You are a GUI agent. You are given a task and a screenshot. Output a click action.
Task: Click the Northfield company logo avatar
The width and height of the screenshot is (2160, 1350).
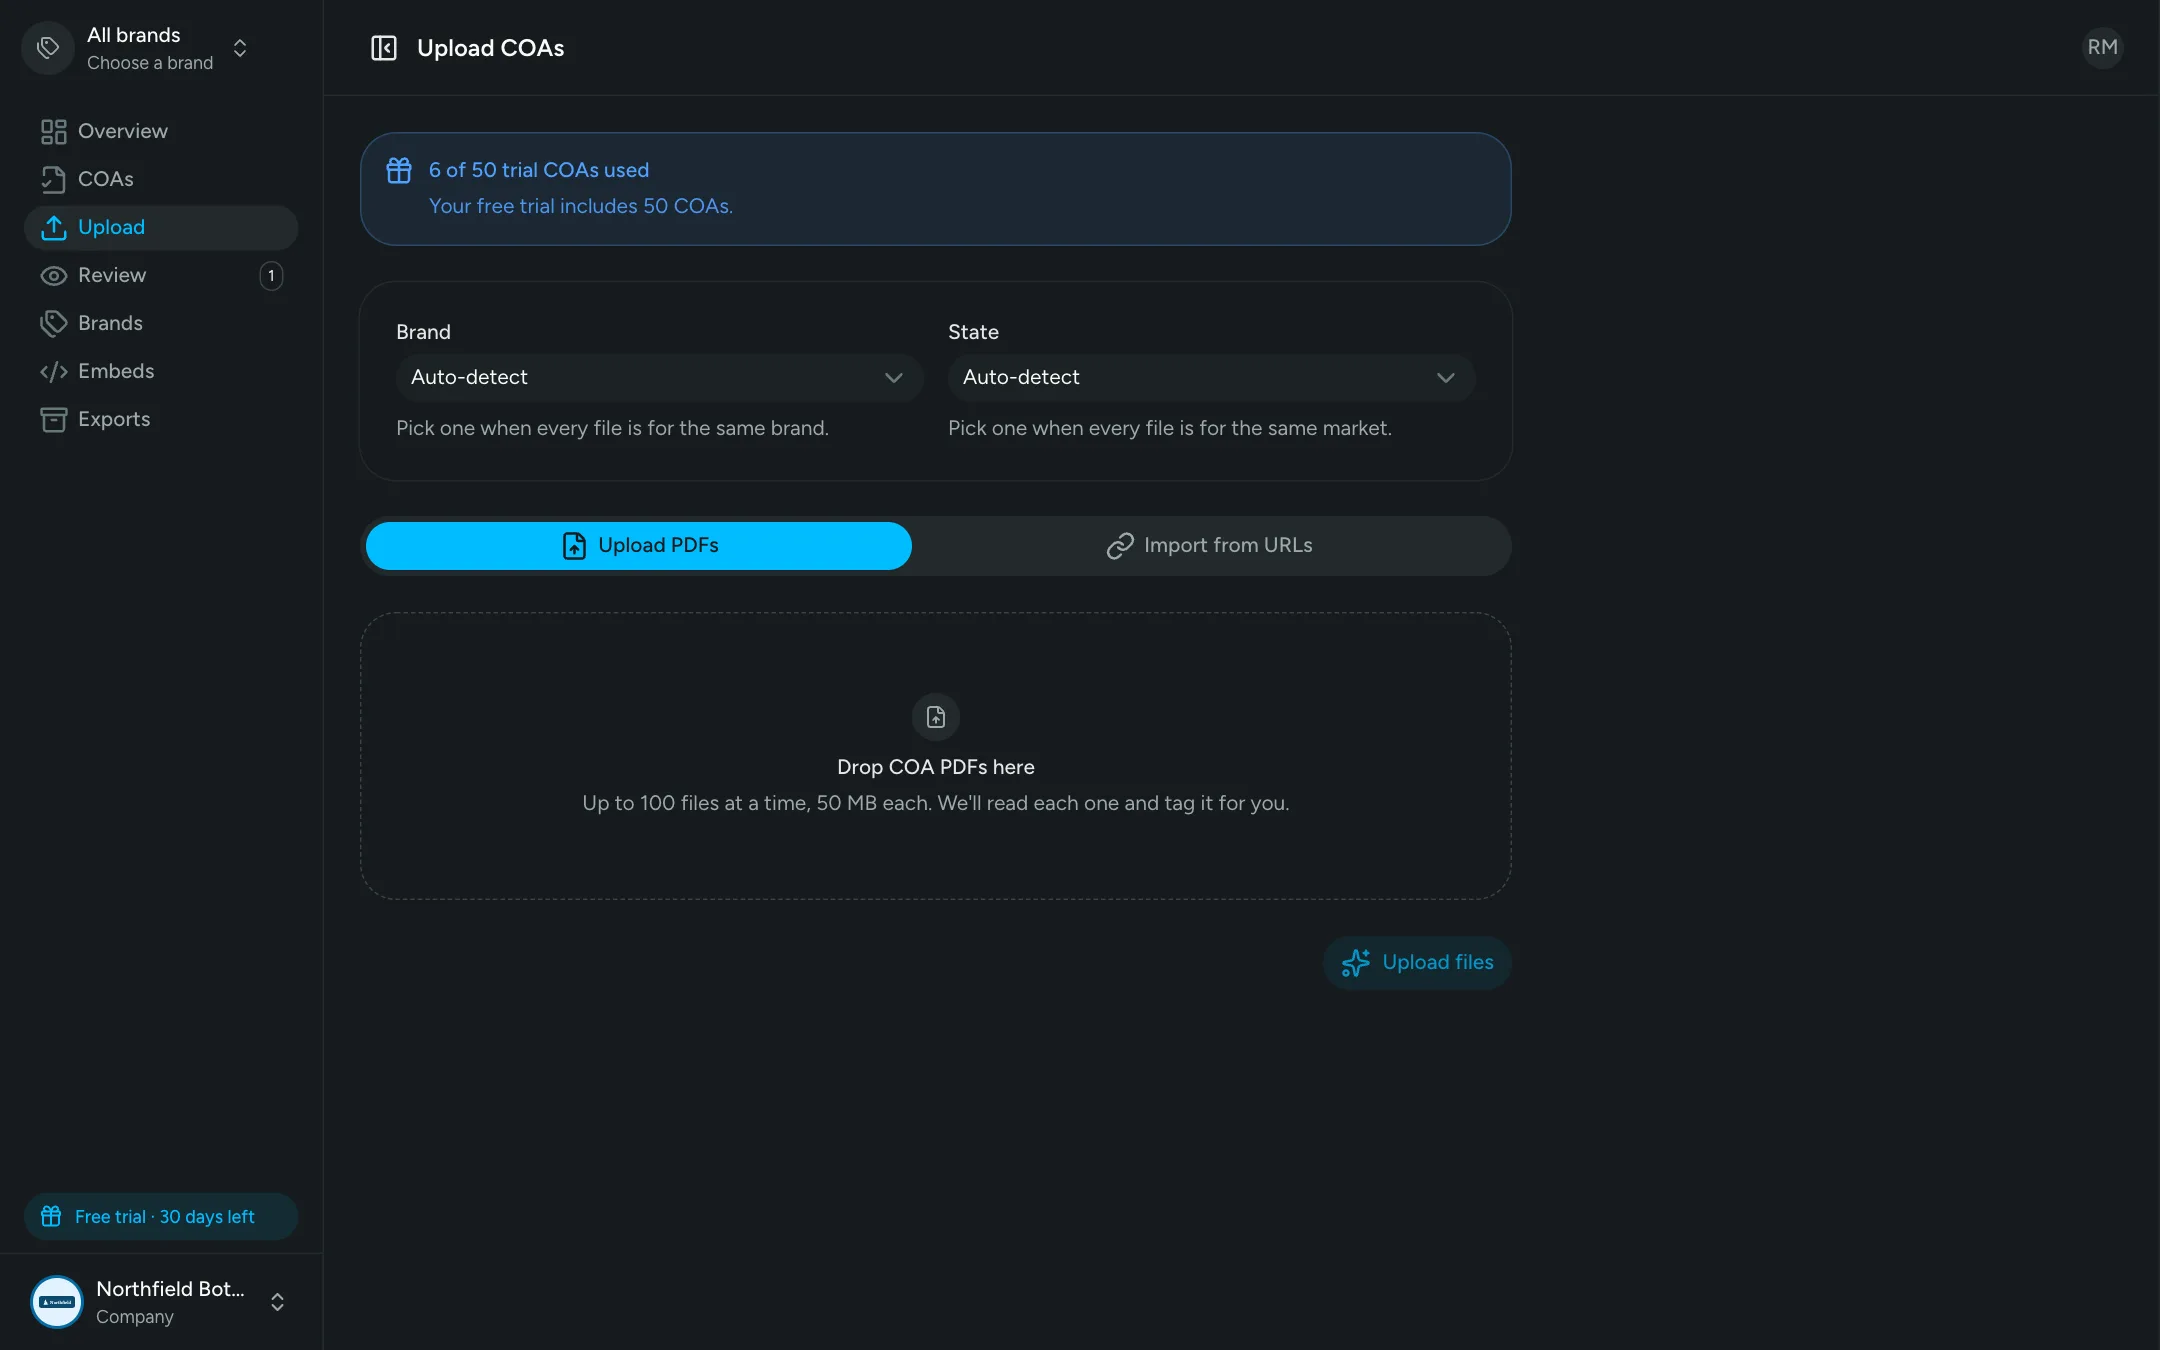point(57,1302)
